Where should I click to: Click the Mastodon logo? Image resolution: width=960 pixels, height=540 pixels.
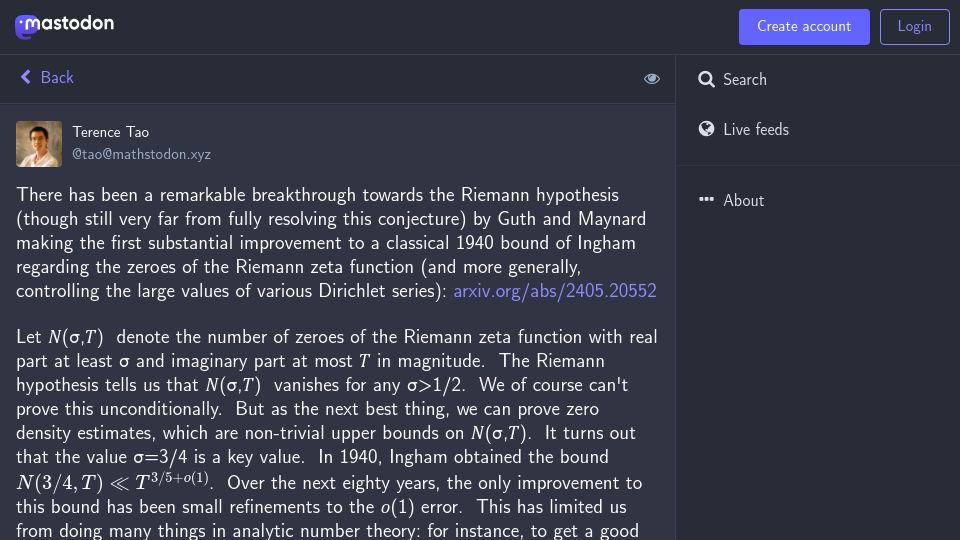point(64,26)
